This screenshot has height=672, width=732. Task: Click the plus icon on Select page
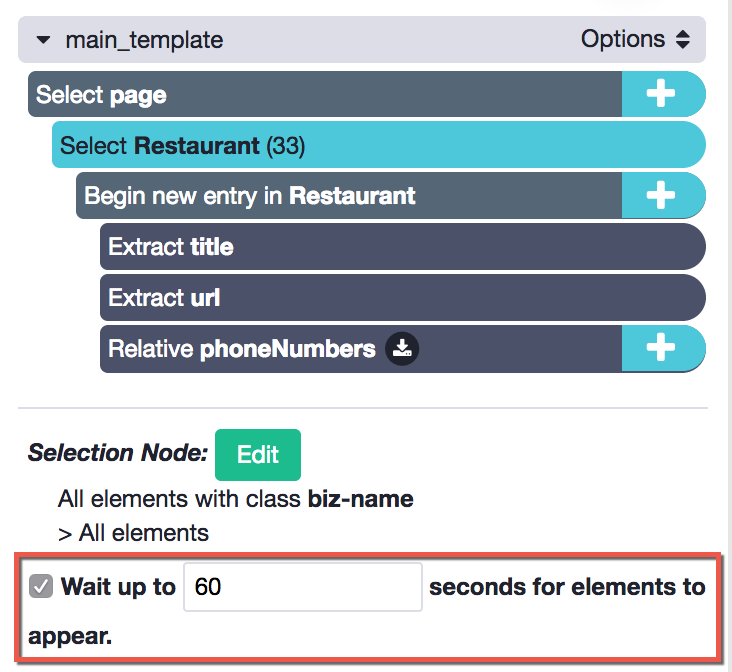662,94
